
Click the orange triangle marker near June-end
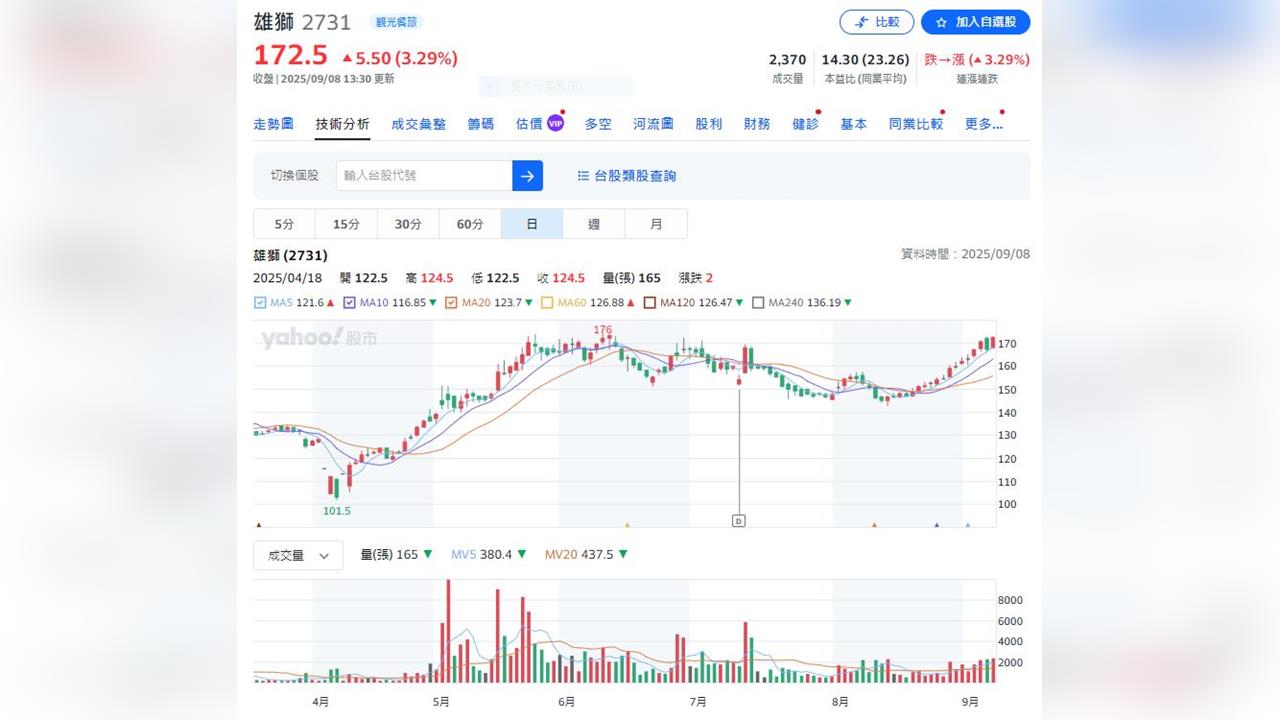point(627,524)
